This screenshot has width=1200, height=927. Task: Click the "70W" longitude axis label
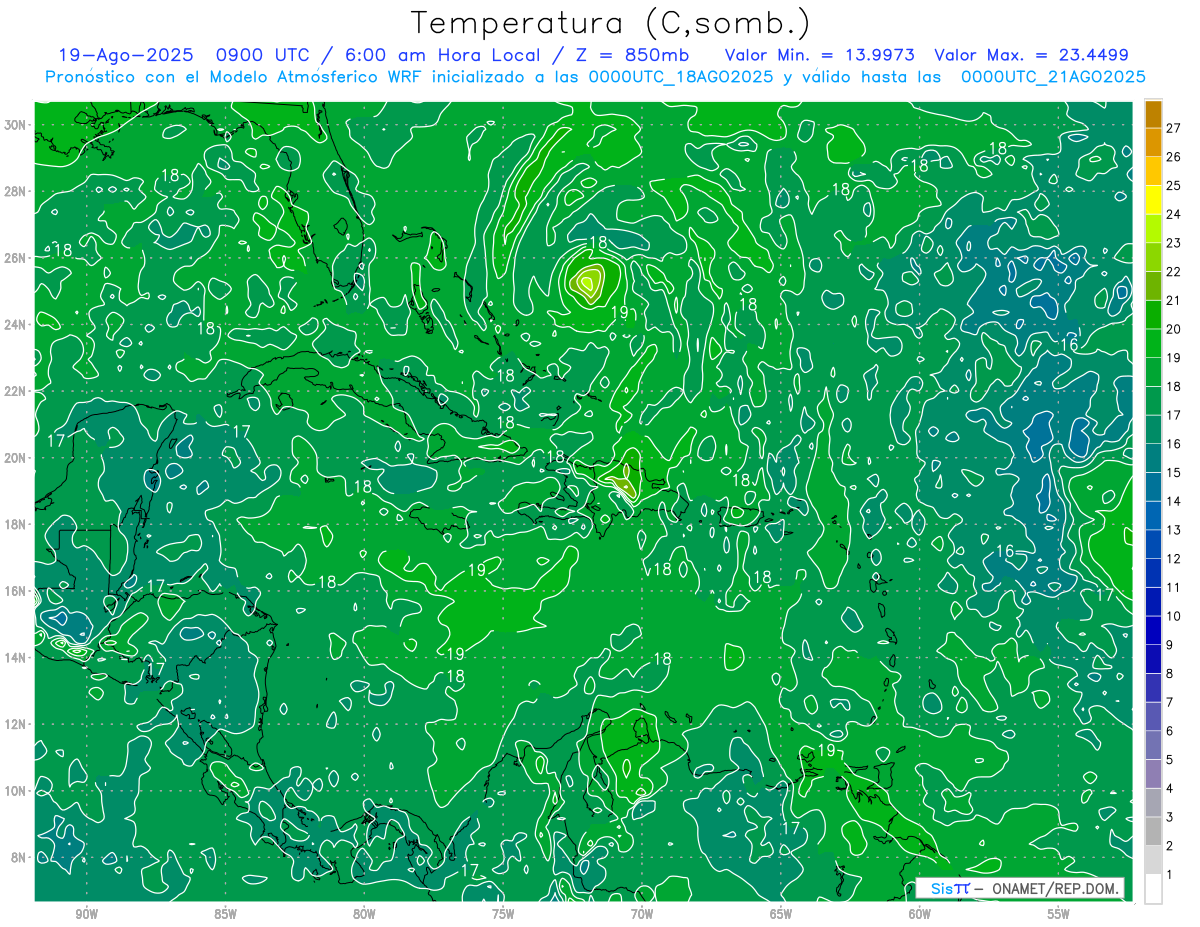(642, 914)
